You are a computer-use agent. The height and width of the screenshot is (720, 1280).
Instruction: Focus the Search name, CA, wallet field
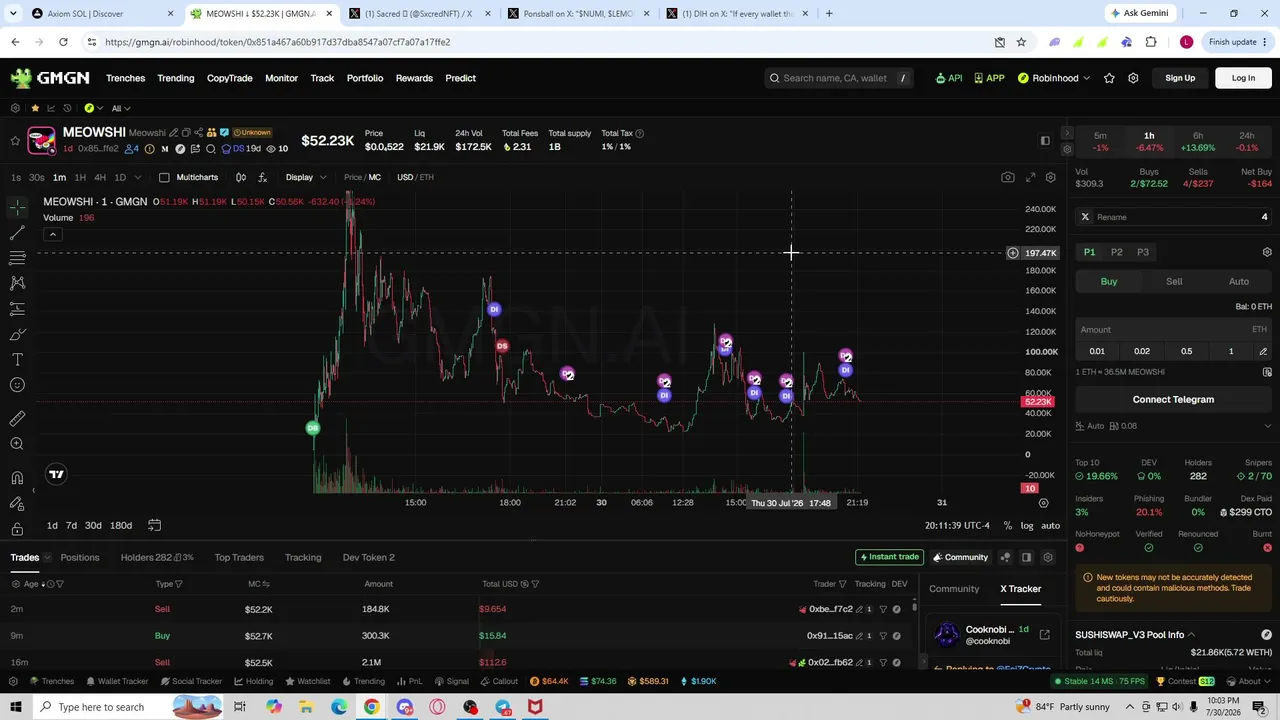point(838,78)
